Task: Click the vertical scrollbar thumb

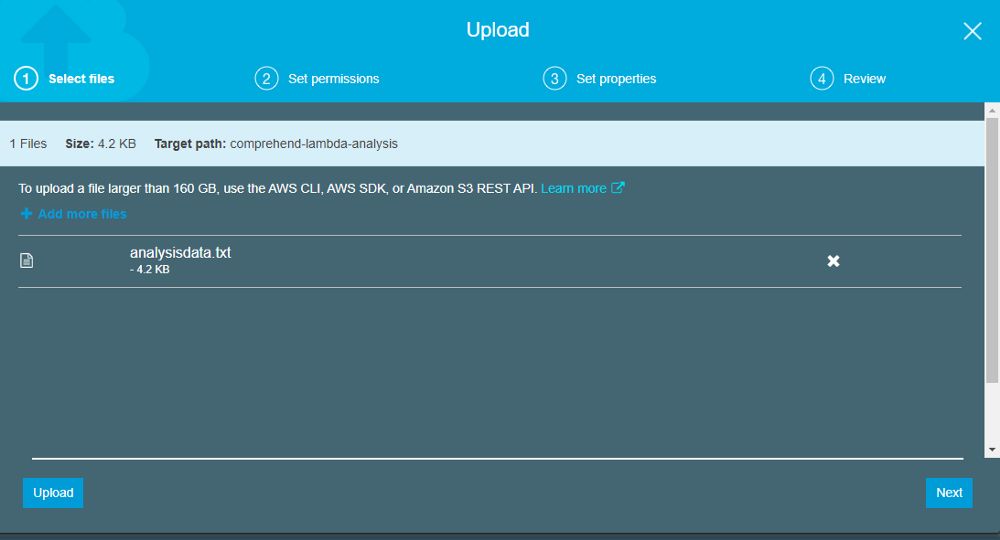Action: (992, 250)
